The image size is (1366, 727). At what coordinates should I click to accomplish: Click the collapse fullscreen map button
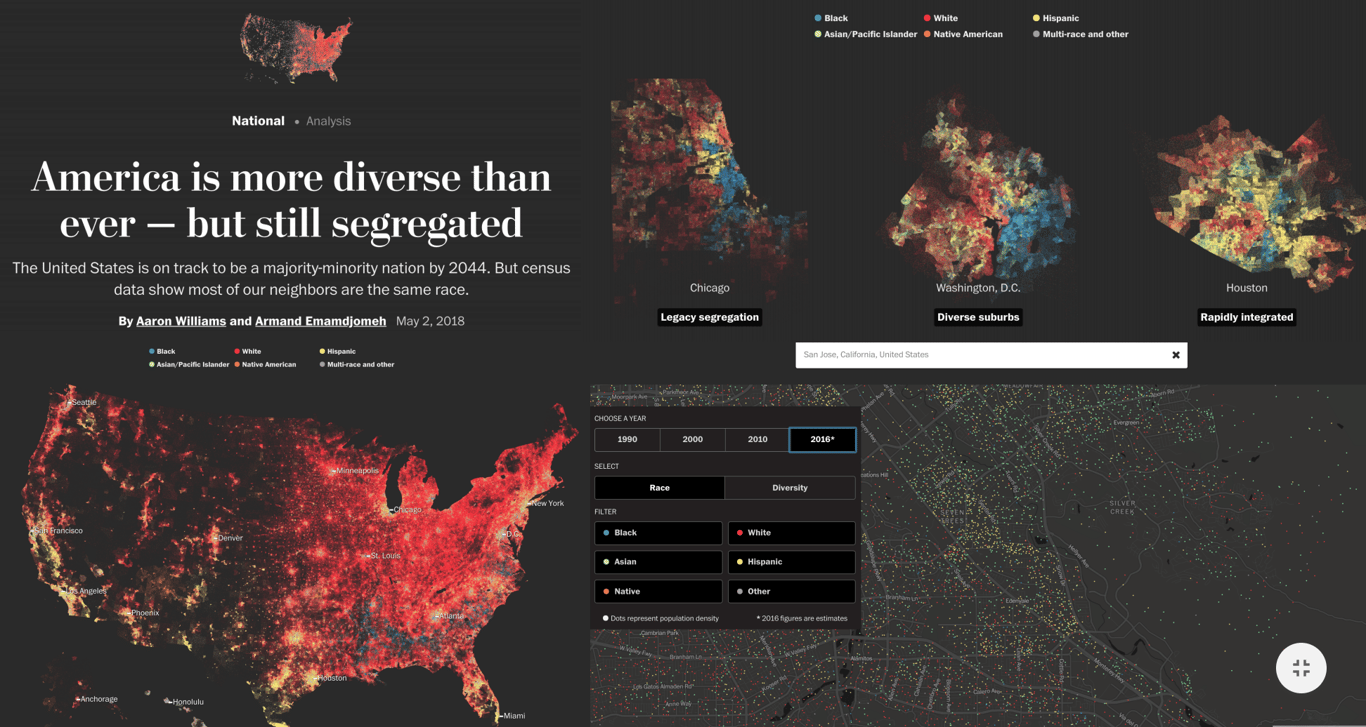click(x=1301, y=668)
